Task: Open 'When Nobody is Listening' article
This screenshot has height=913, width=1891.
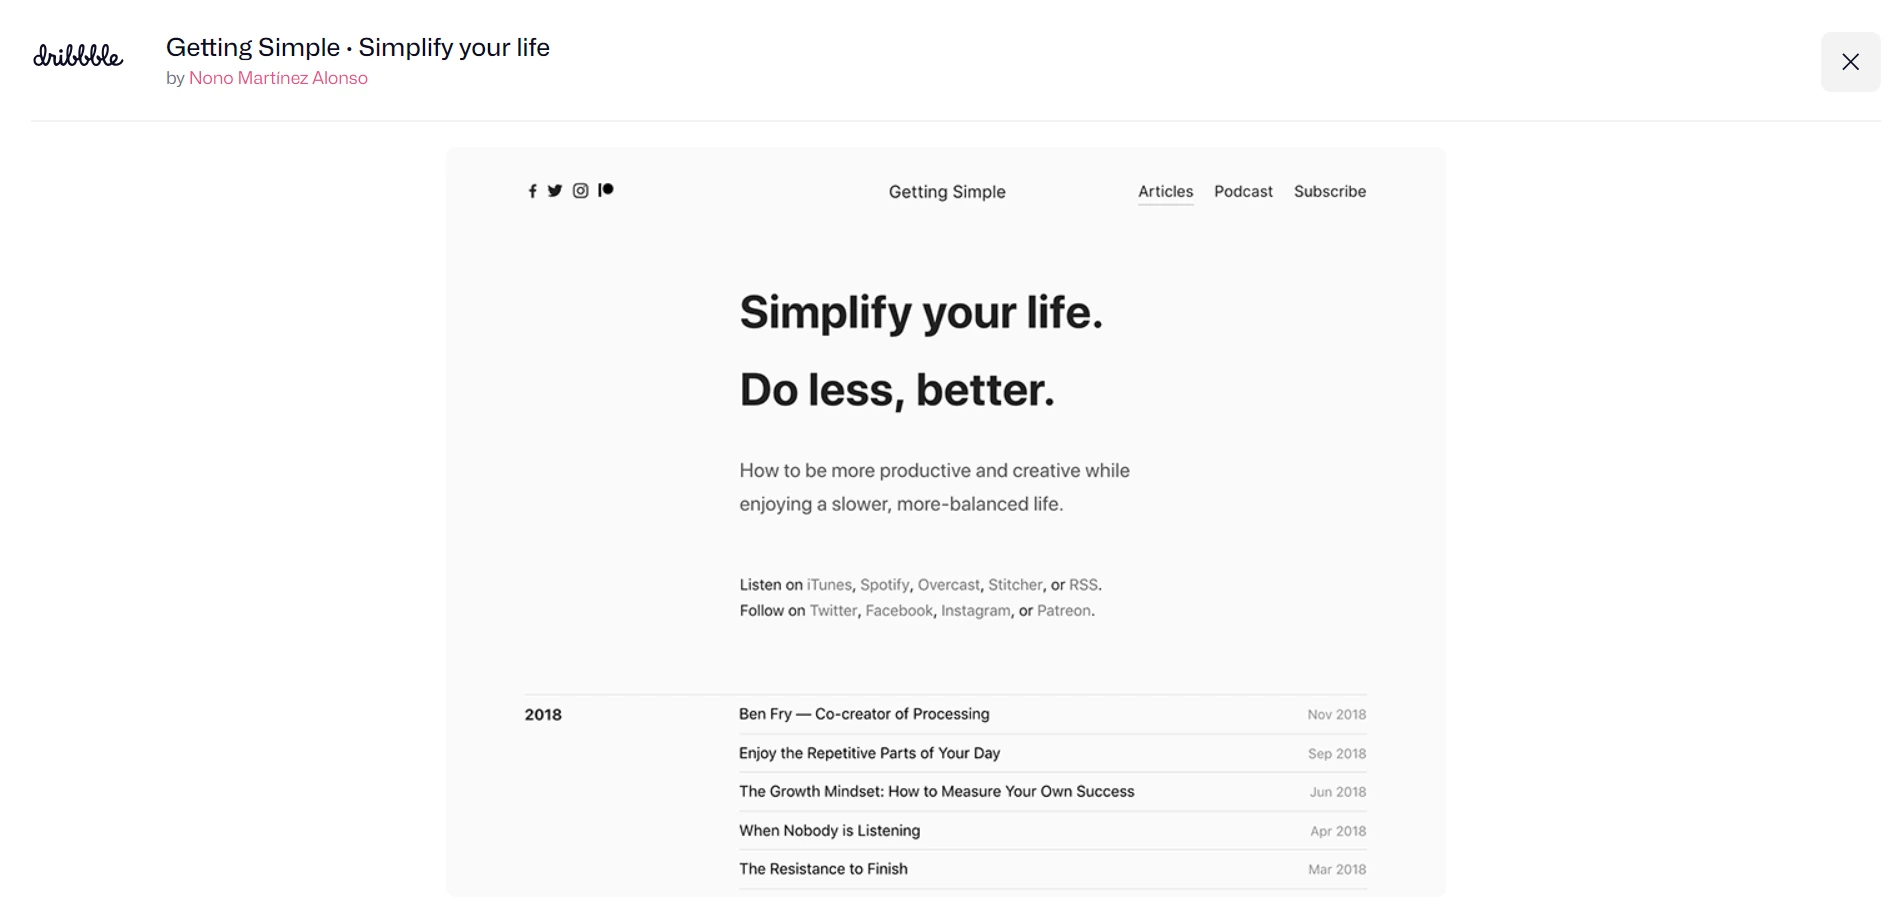Action: point(829,831)
